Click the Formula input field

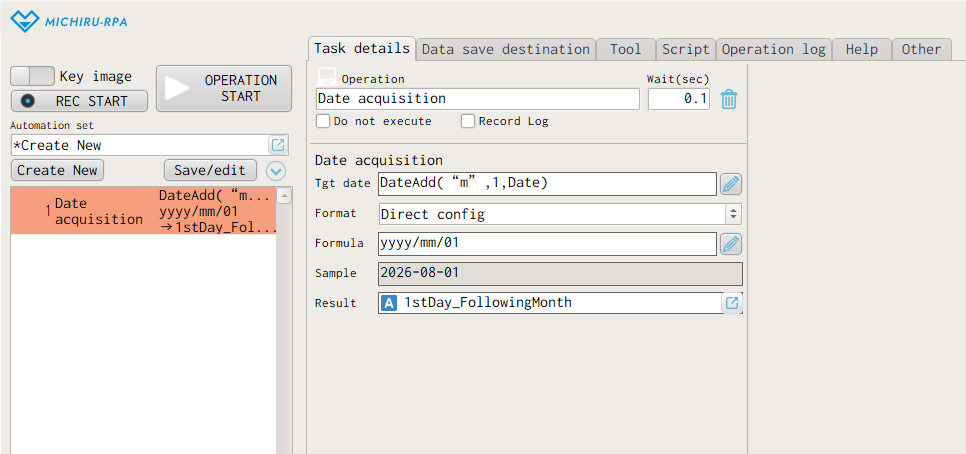547,244
